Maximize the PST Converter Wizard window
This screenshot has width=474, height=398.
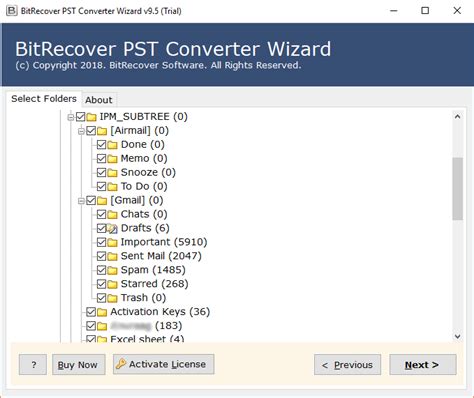tap(425, 11)
